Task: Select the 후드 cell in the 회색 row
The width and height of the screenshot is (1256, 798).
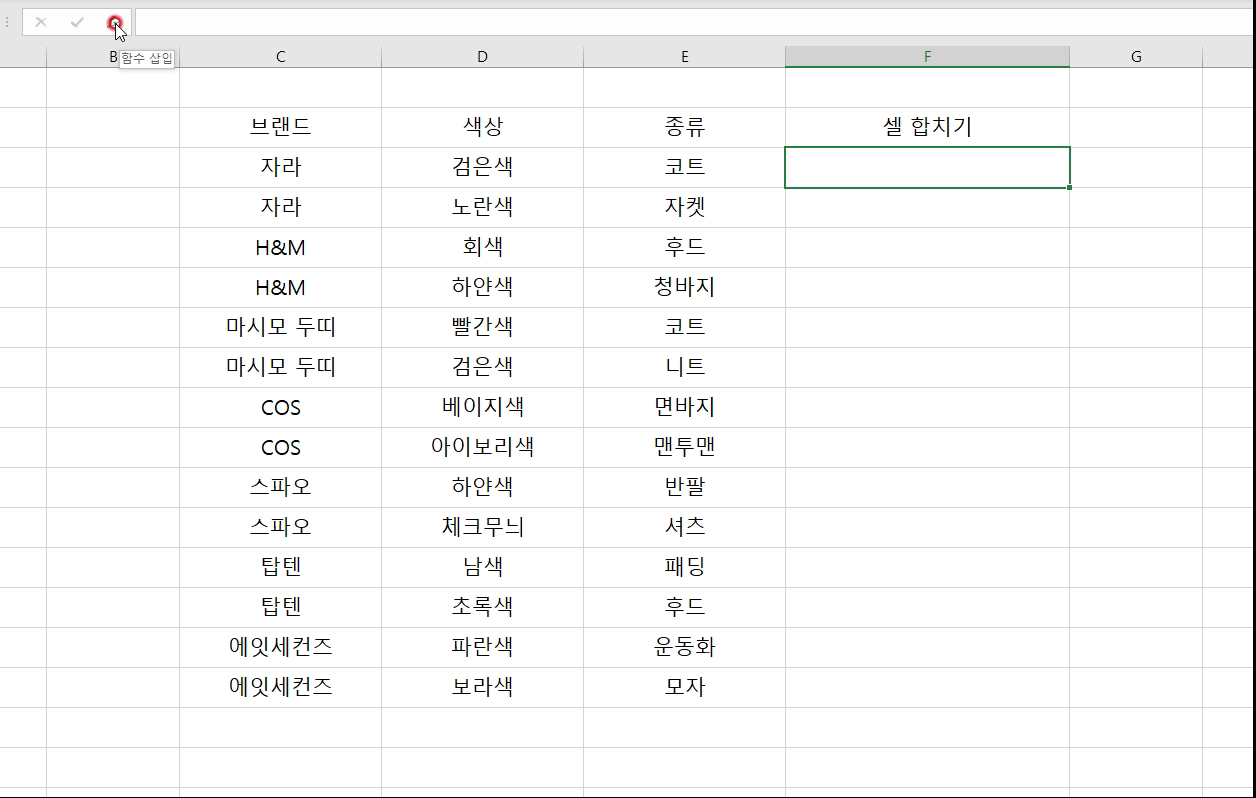Action: pyautogui.click(x=685, y=247)
